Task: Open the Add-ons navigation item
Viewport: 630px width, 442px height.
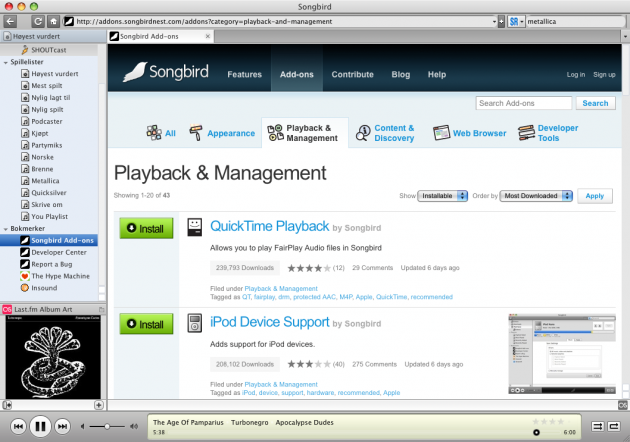Action: (x=297, y=74)
